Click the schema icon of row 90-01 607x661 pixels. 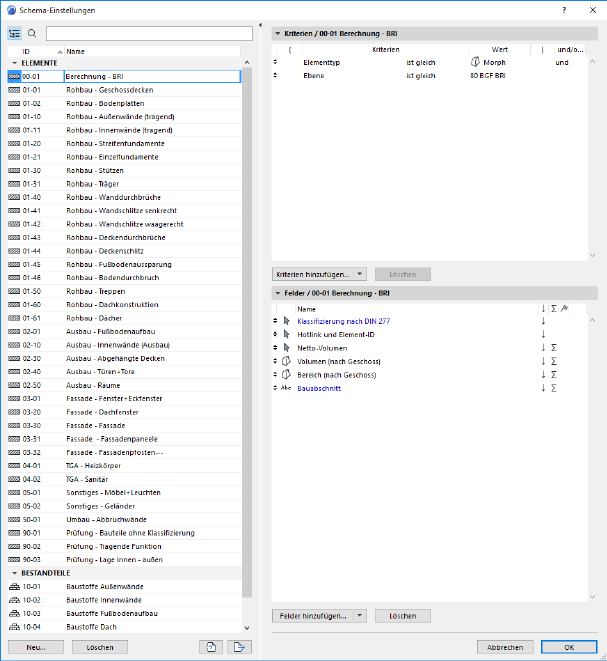coord(14,533)
